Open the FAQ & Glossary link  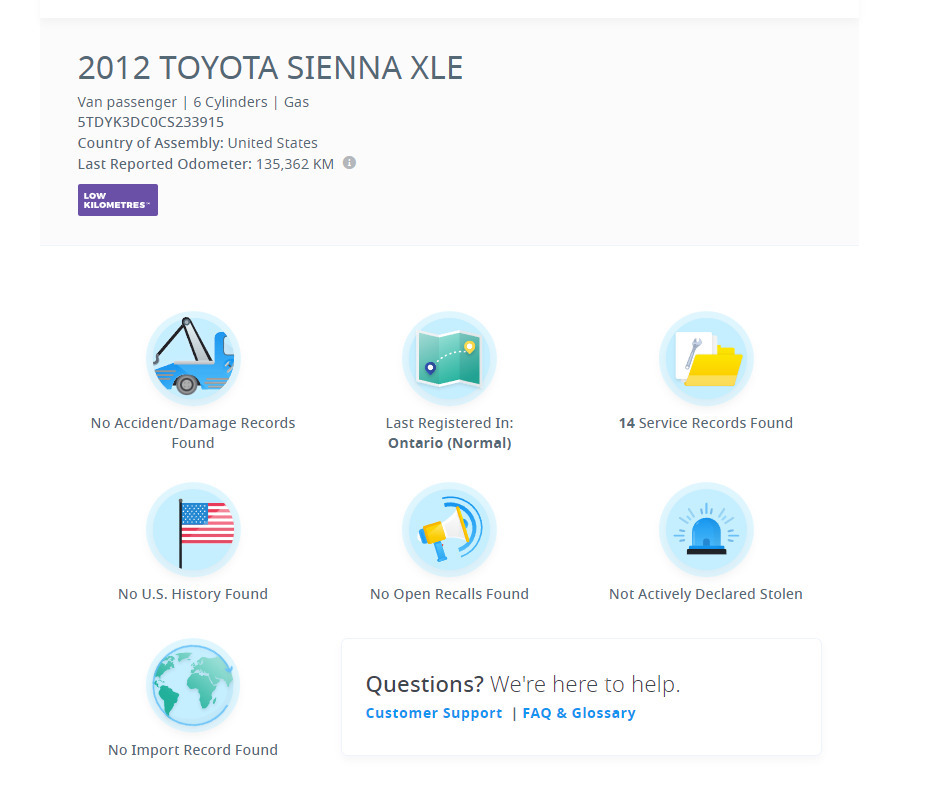(579, 713)
